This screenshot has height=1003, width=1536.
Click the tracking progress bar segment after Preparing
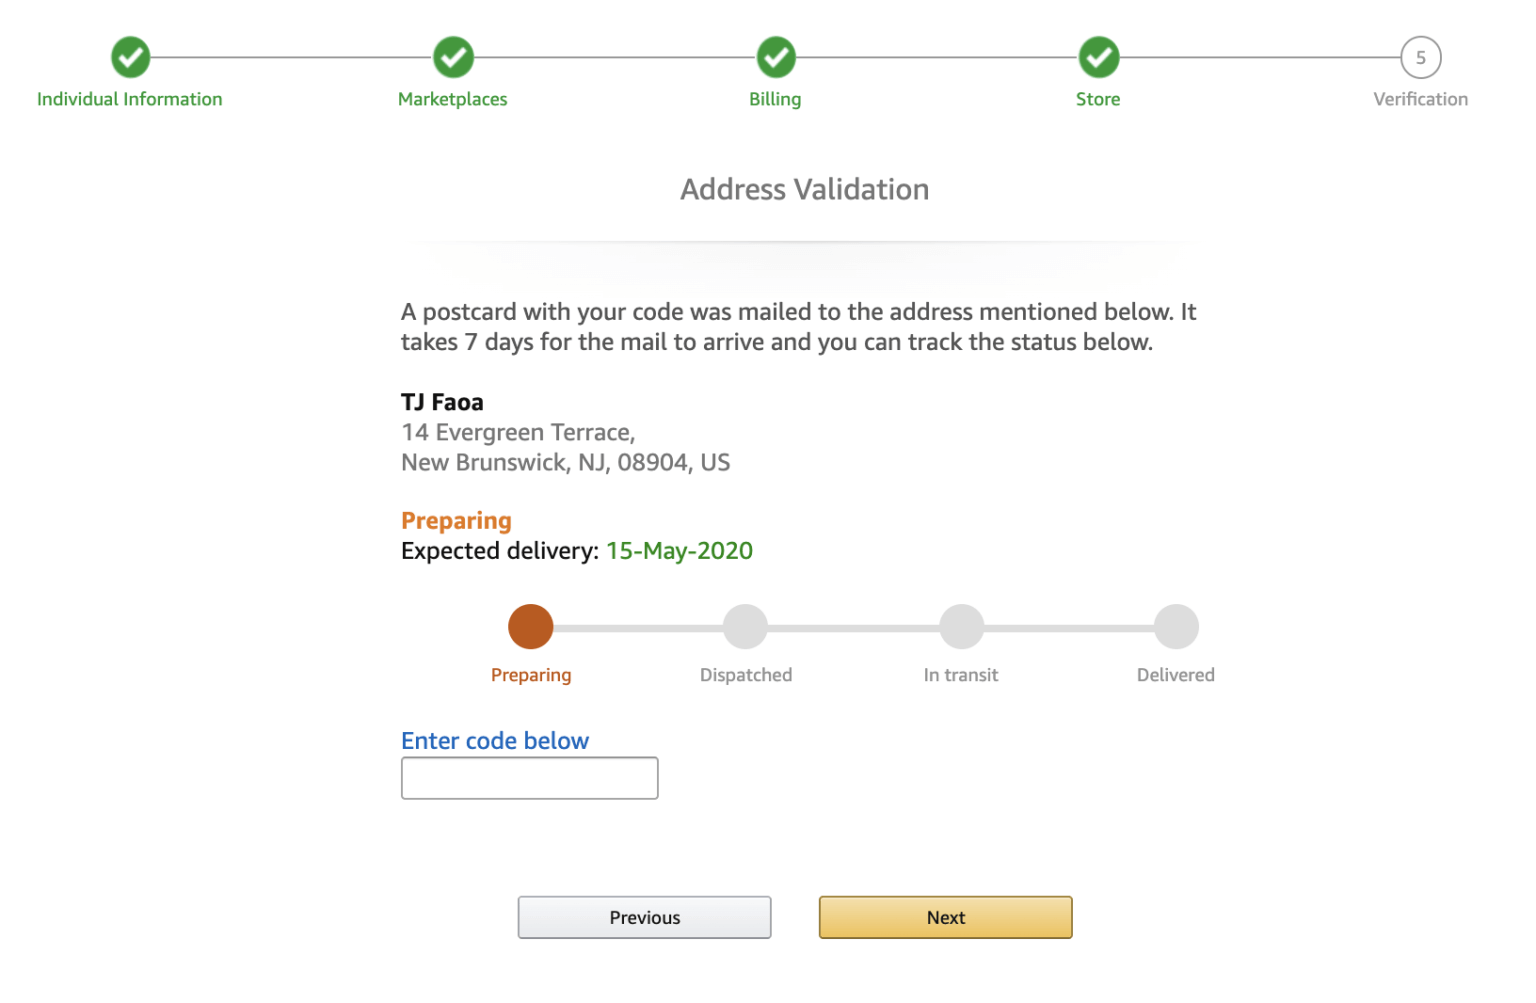(638, 625)
